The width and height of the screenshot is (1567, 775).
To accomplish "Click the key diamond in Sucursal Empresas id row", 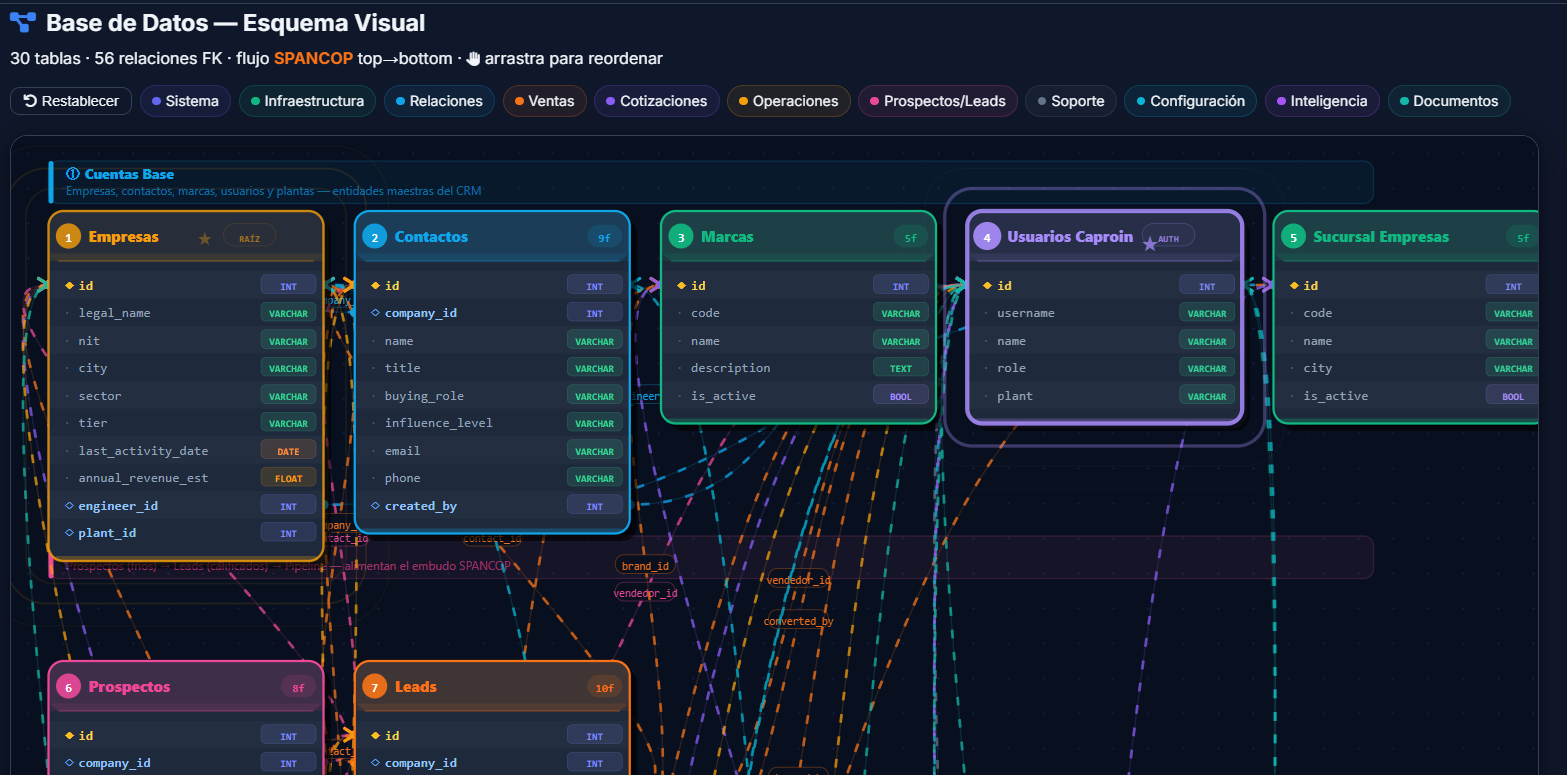I will [x=1294, y=286].
